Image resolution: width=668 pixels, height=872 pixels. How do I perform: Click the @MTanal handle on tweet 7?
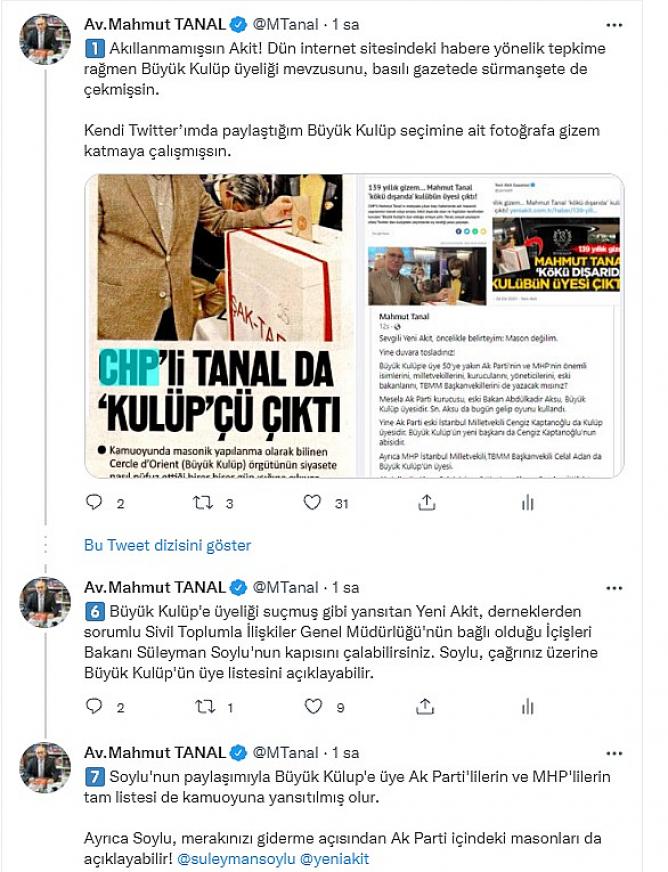[x=285, y=753]
